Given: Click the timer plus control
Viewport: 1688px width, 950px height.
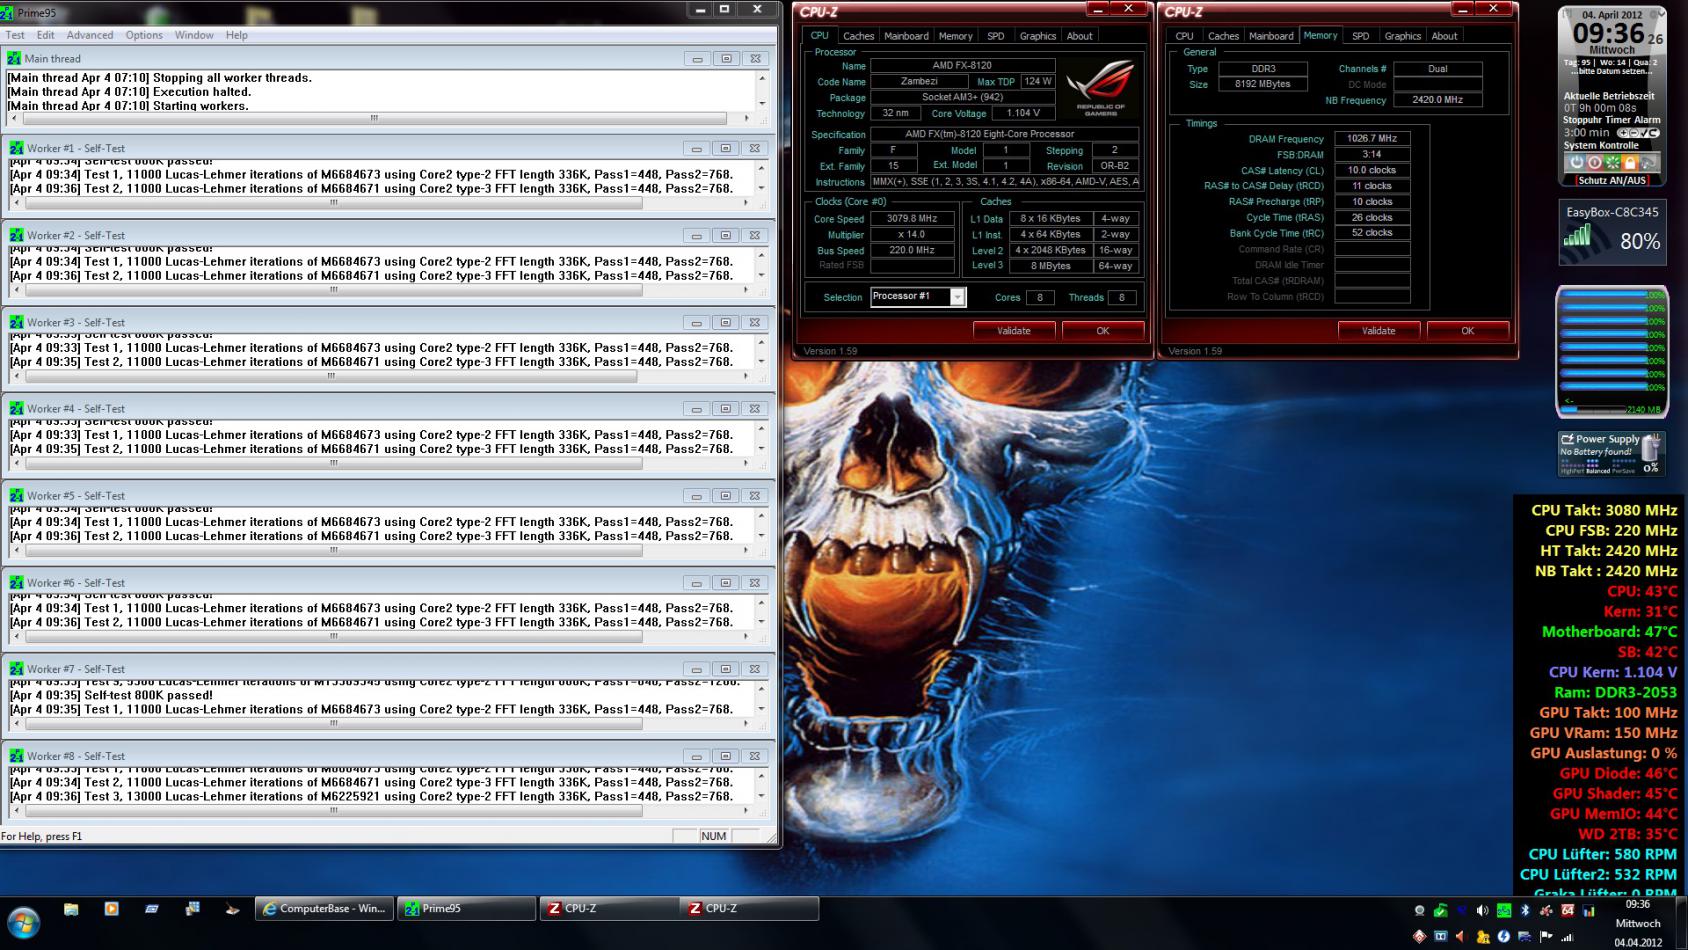Looking at the screenshot, I should click(1623, 133).
